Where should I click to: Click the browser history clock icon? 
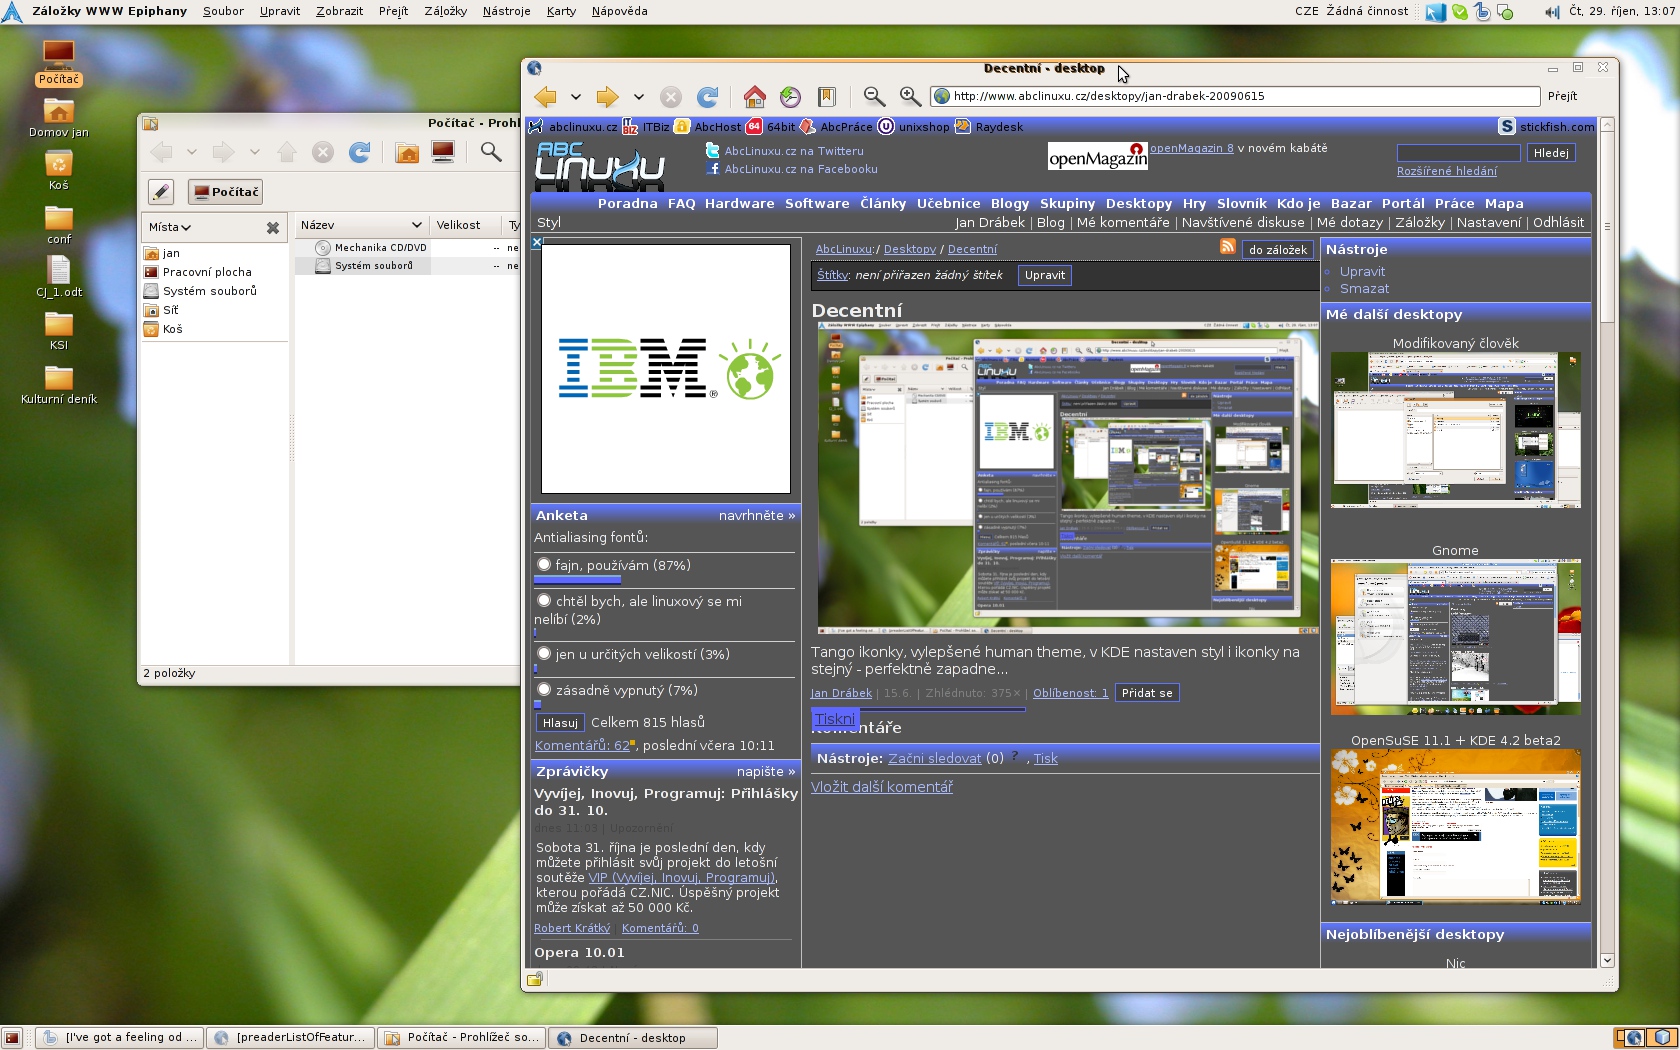click(x=790, y=96)
